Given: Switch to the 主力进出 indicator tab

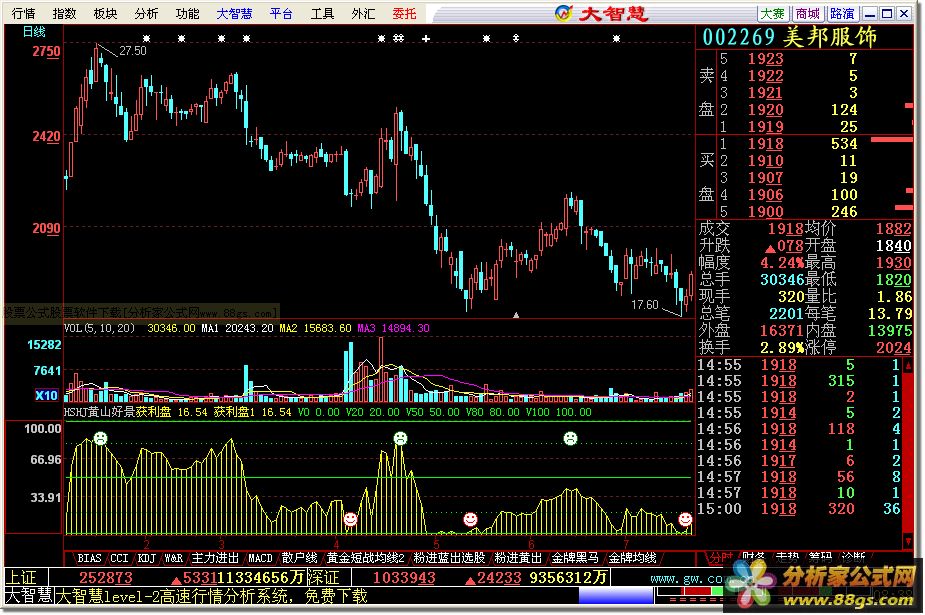Looking at the screenshot, I should click(x=215, y=558).
